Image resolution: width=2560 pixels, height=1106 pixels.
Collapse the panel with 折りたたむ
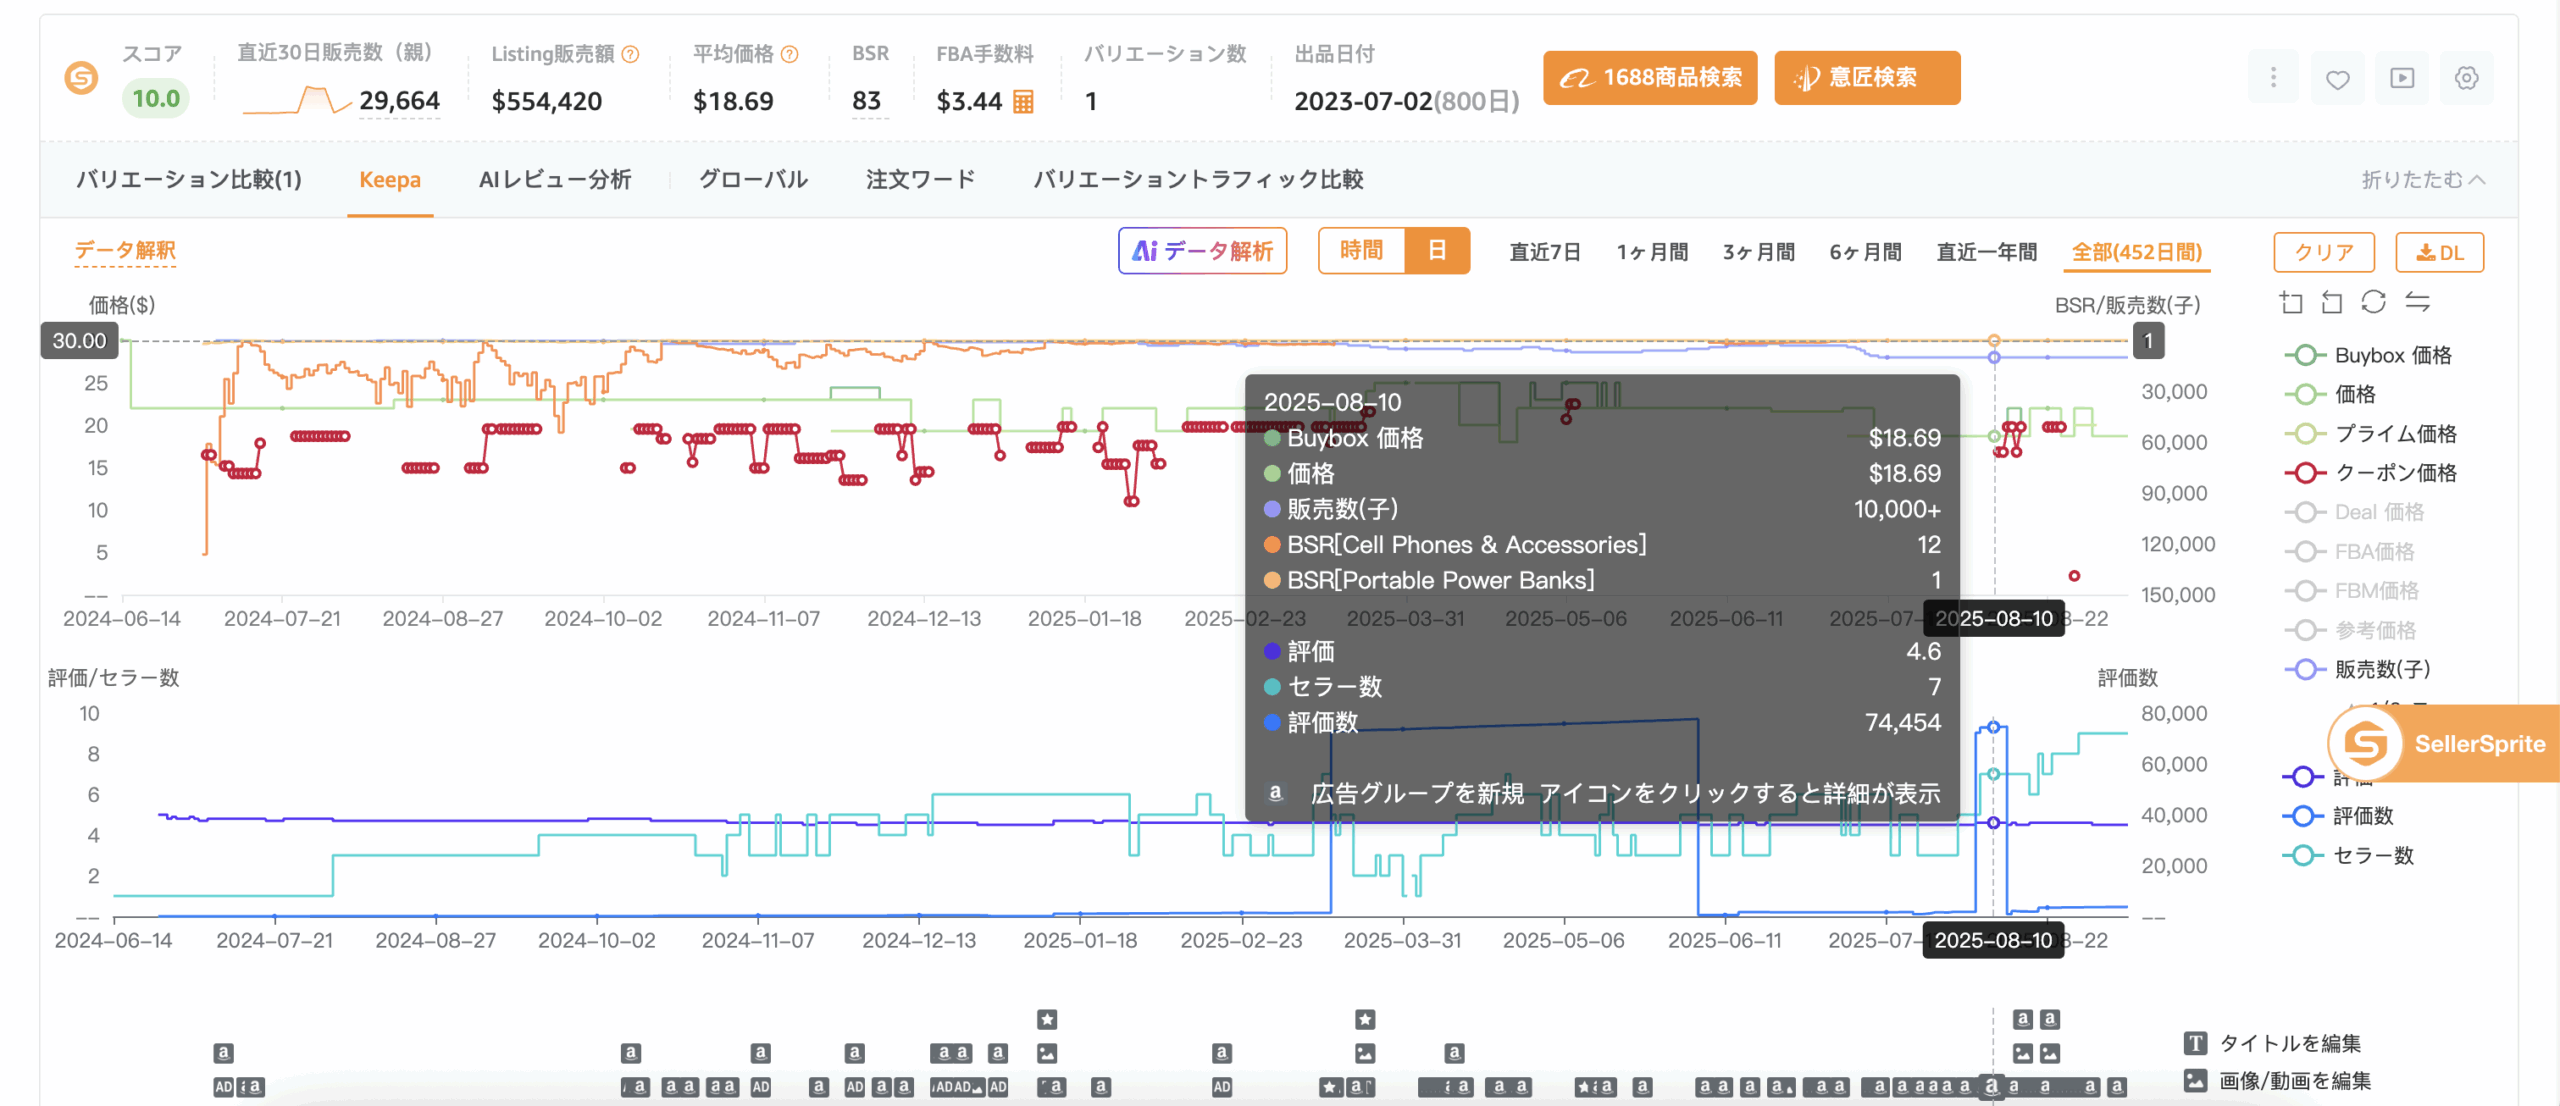pos(2423,180)
